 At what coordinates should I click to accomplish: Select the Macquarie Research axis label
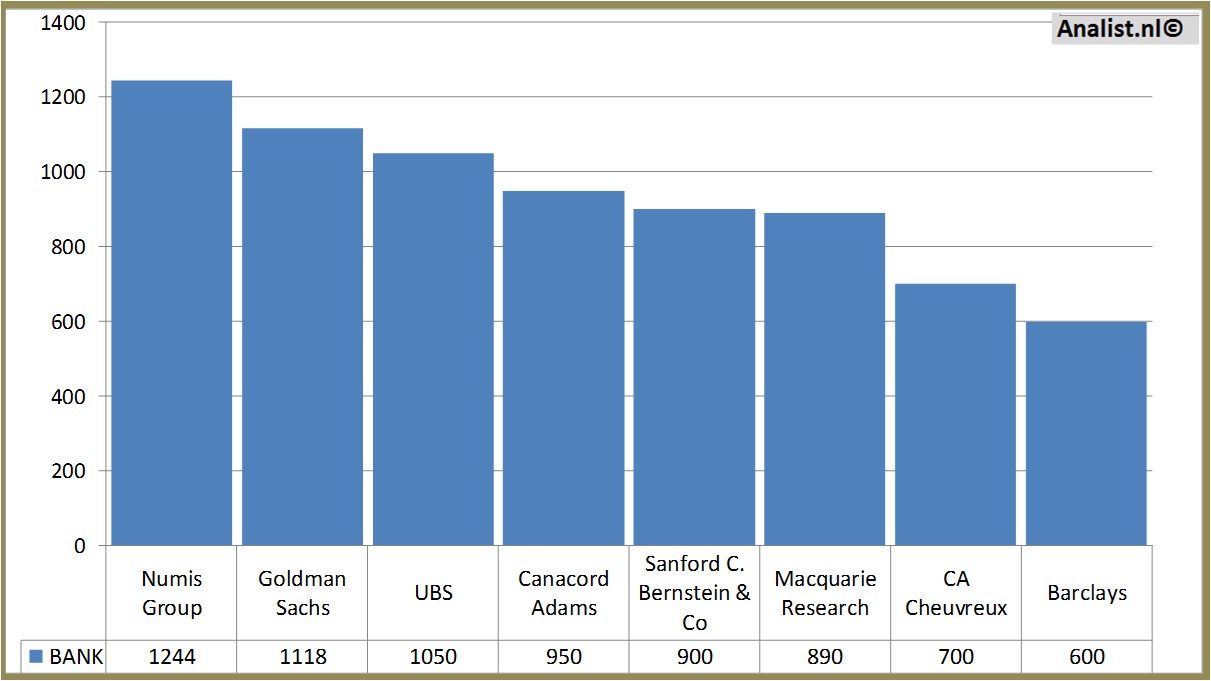tap(825, 593)
